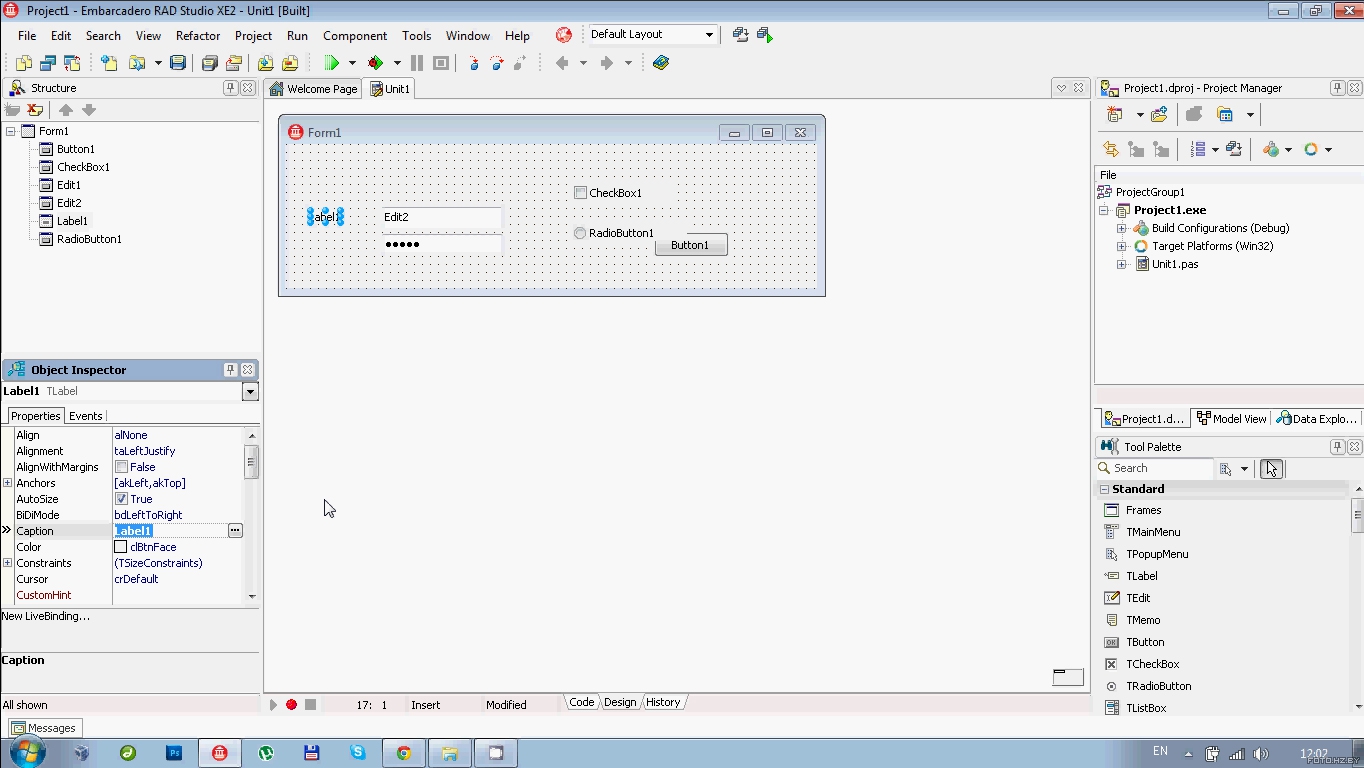This screenshot has height=768, width=1364.
Task: Click the pointer arrow icon in Tool Palette
Action: coord(1271,468)
